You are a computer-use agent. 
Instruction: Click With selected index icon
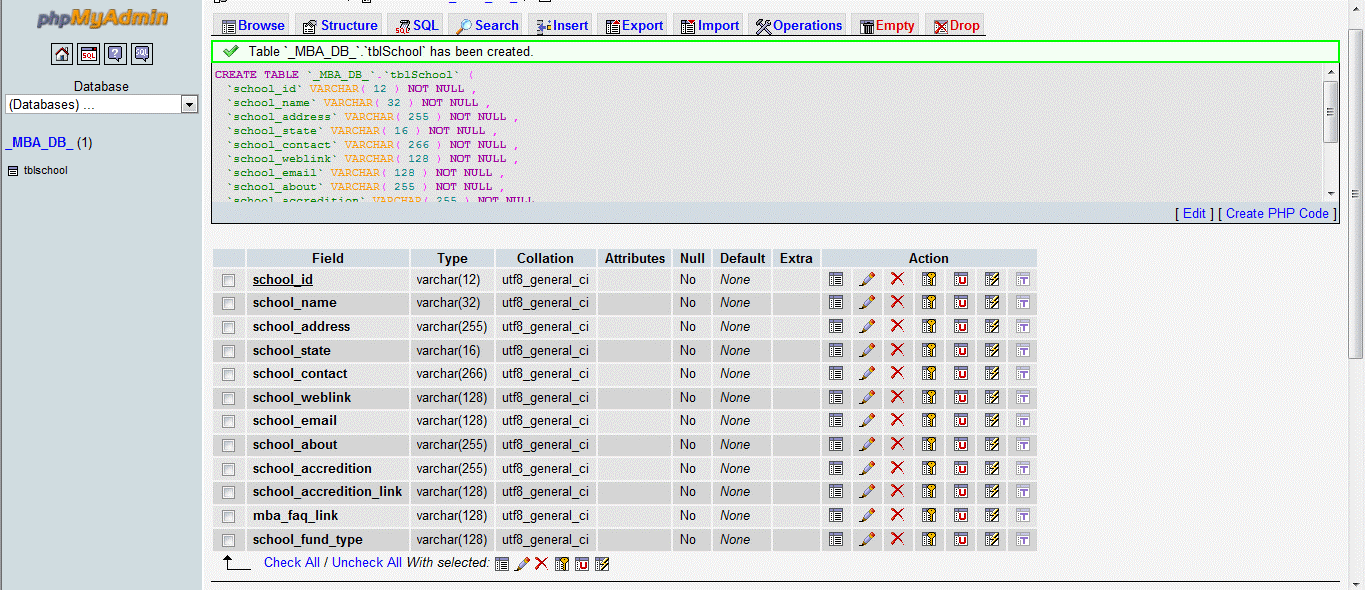point(602,564)
